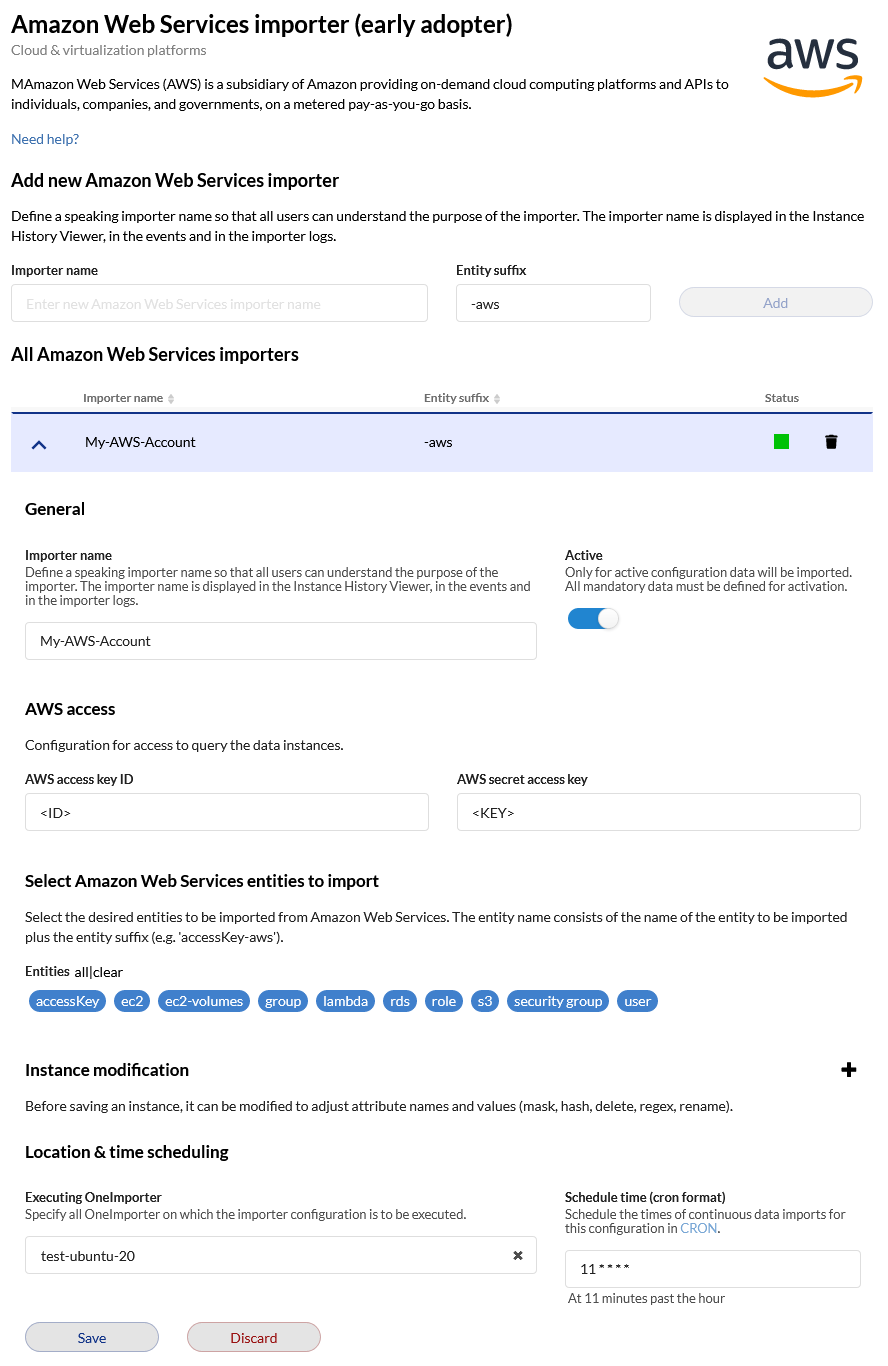The image size is (888, 1366).
Task: Toggle the Active switch off
Action: tap(593, 619)
